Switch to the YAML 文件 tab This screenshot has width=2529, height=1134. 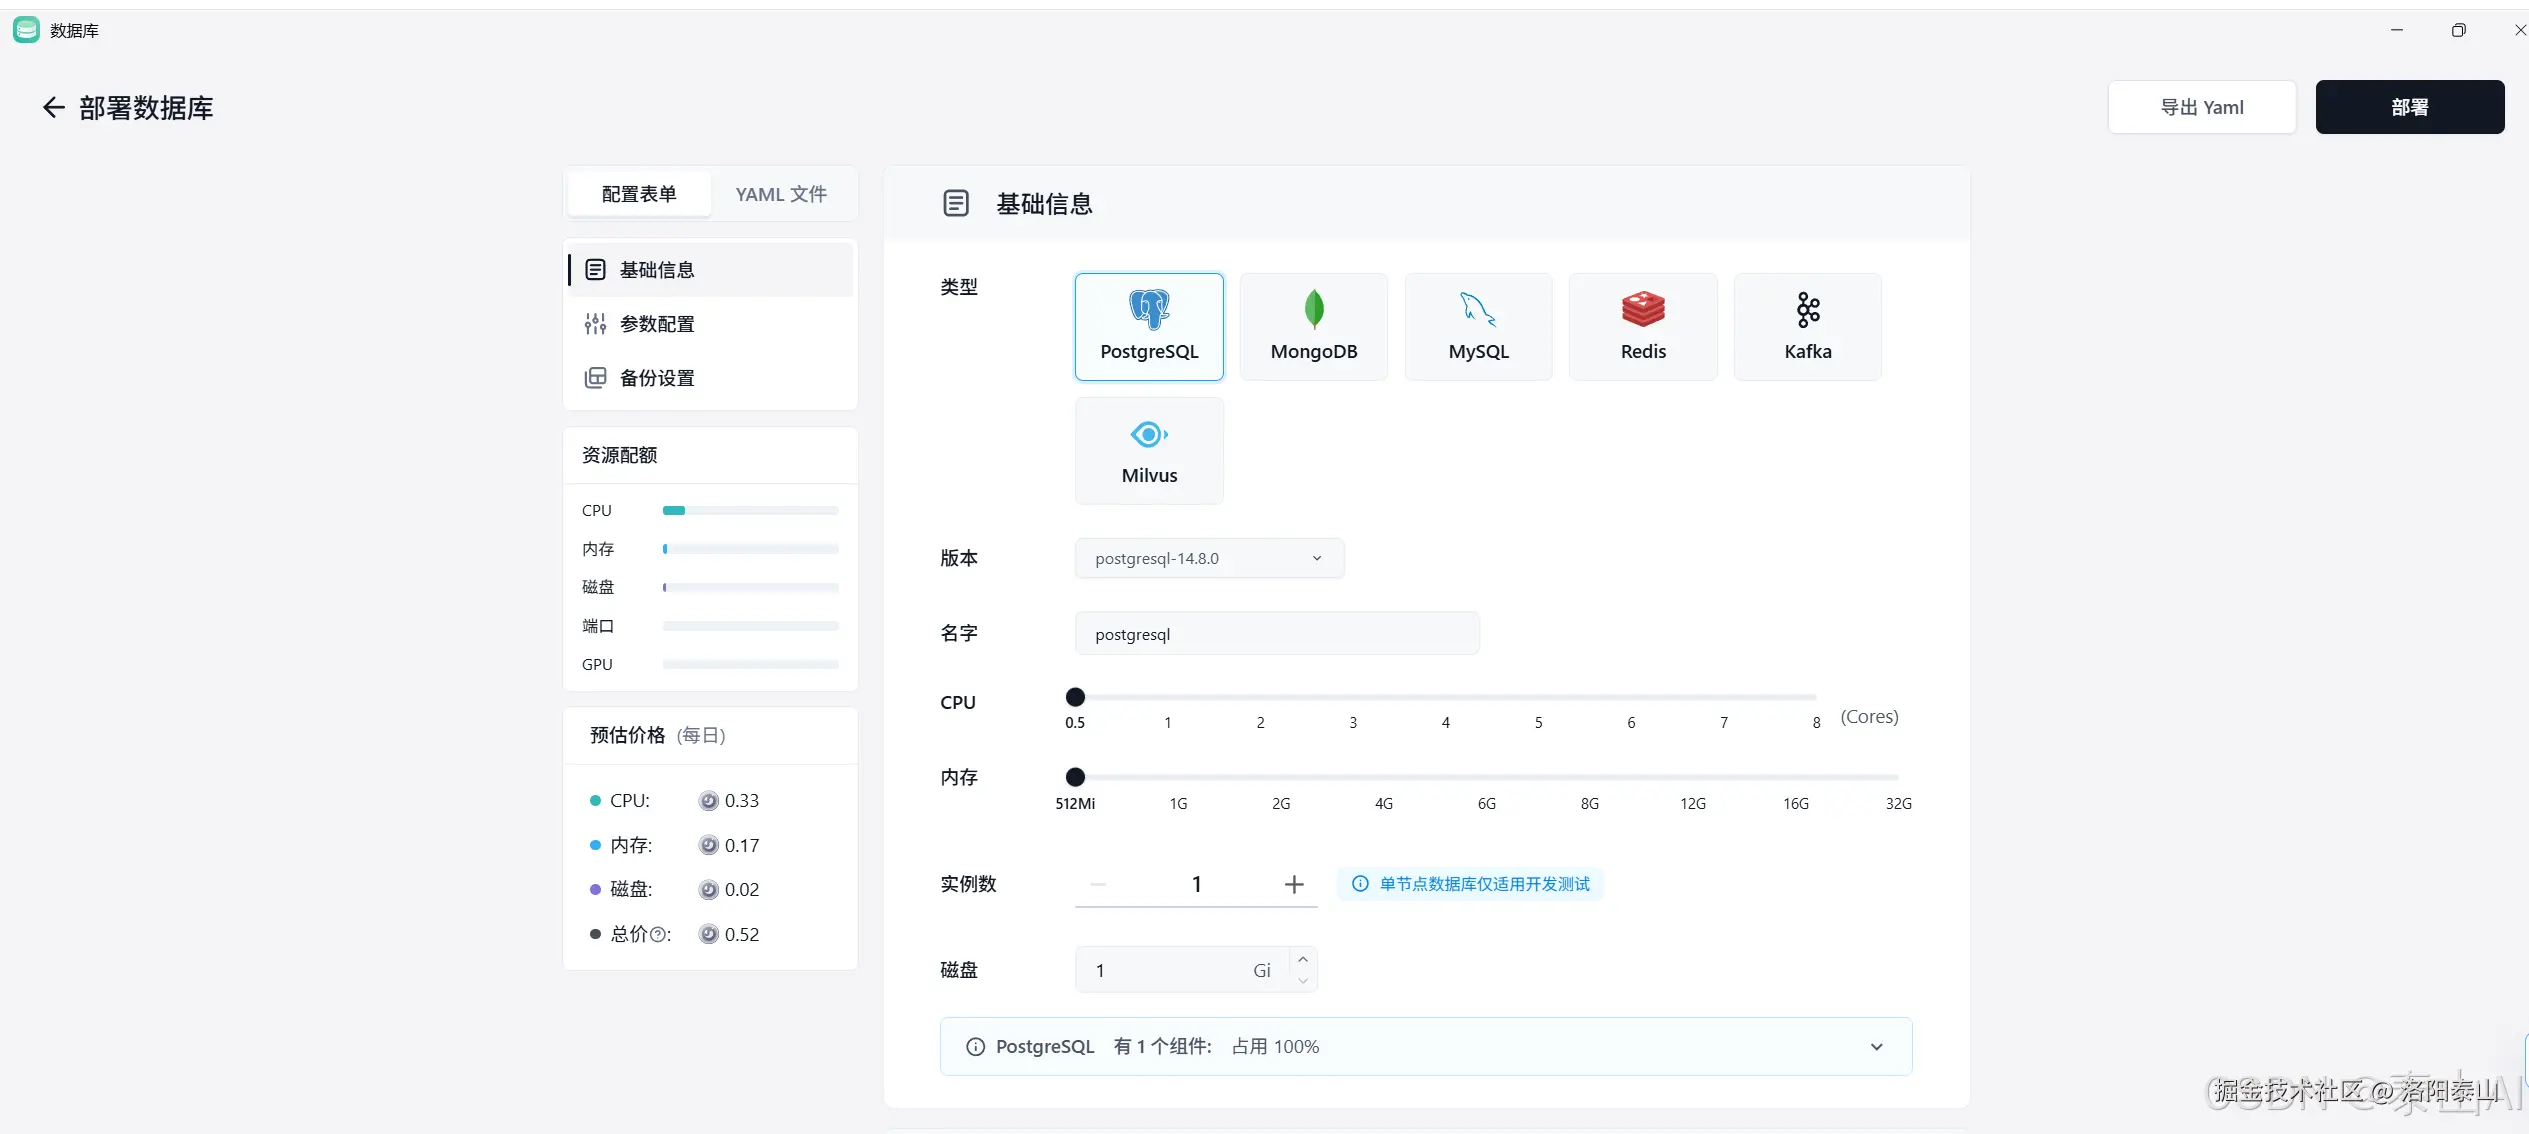780,193
